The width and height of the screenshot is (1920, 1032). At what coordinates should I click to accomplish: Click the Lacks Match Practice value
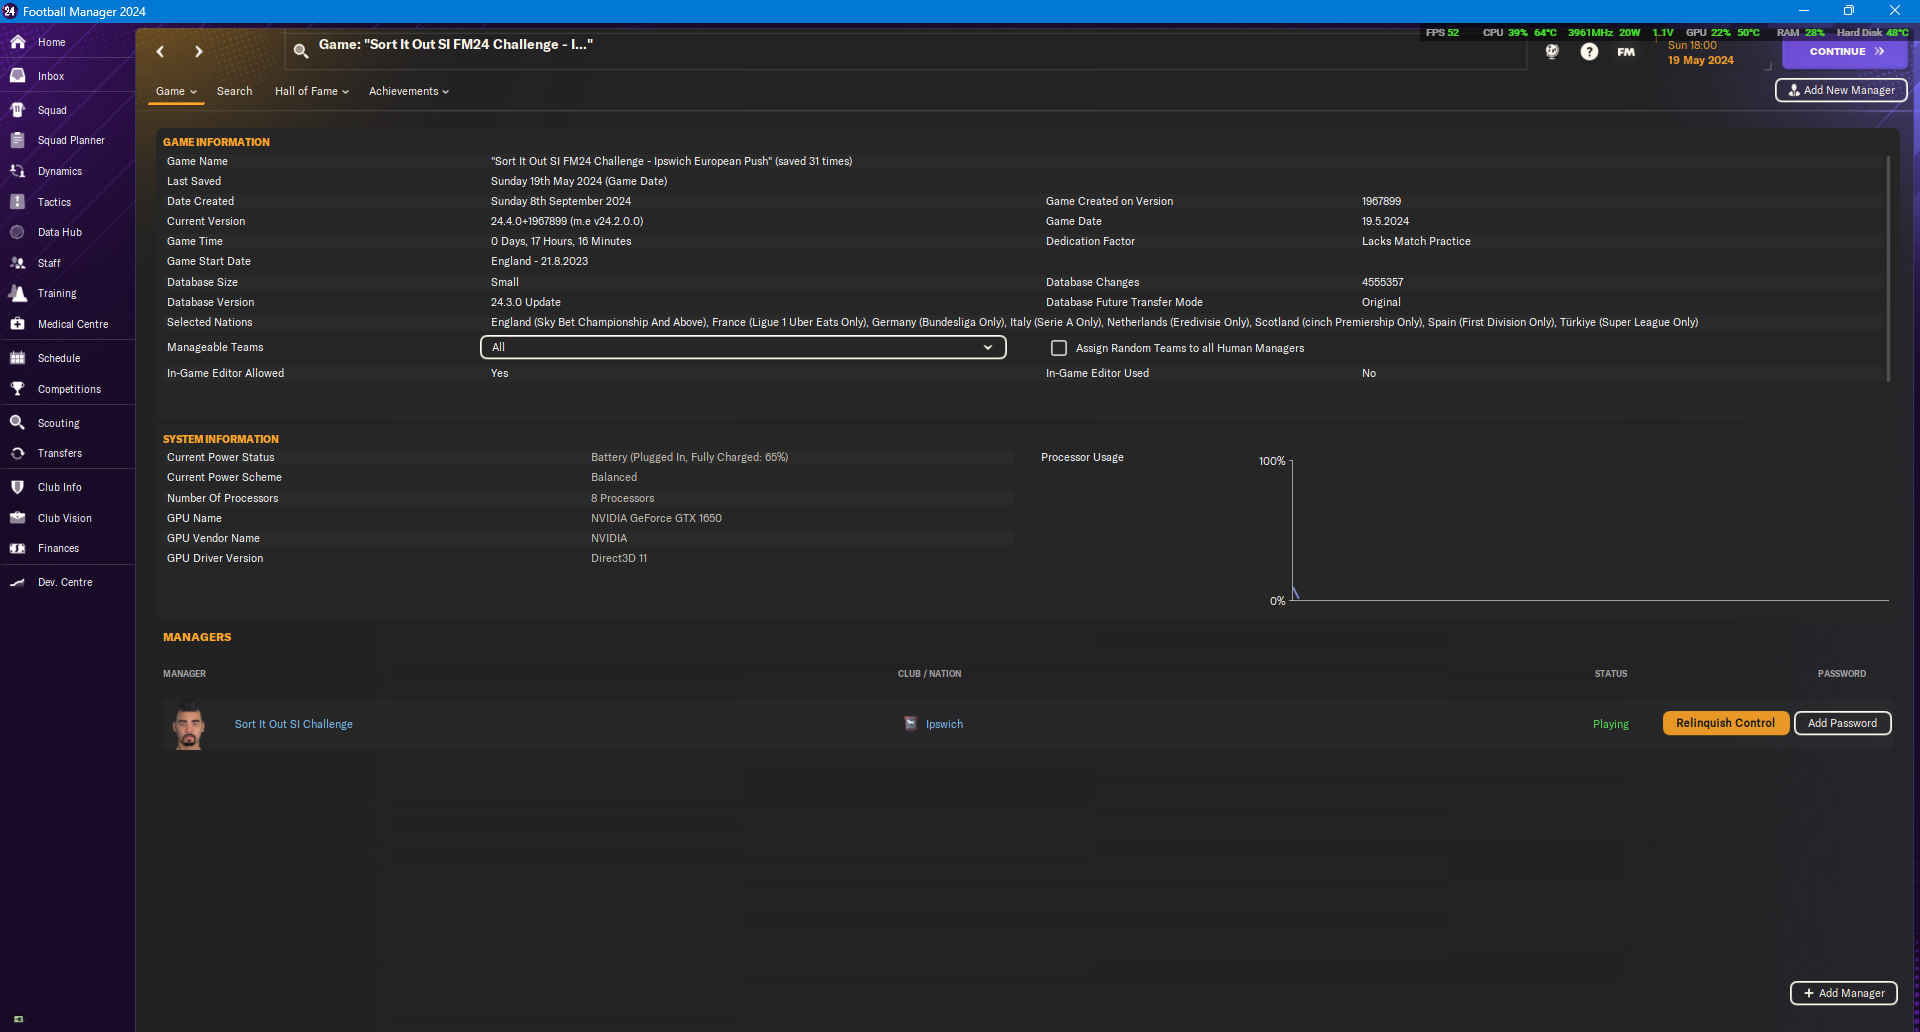click(1416, 241)
